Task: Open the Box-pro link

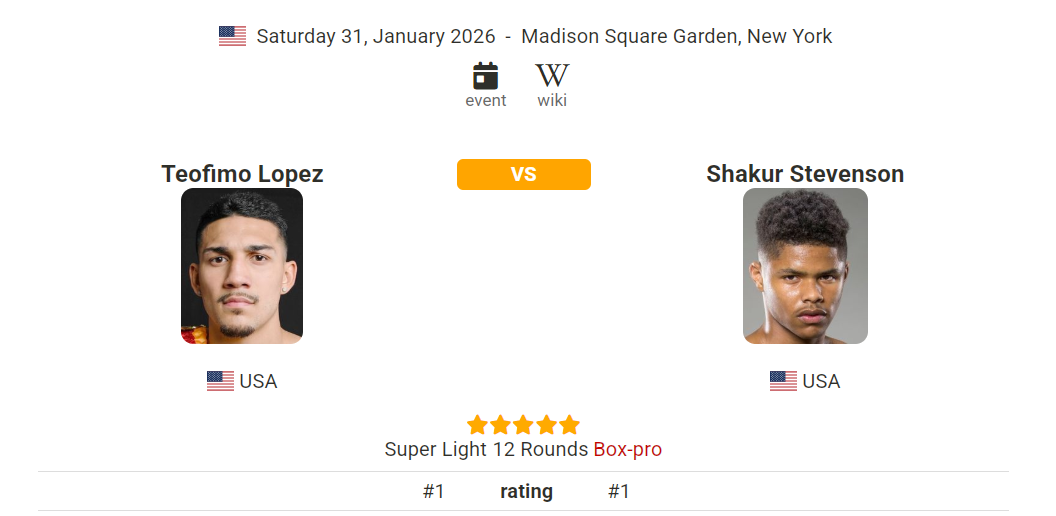Action: 627,449
